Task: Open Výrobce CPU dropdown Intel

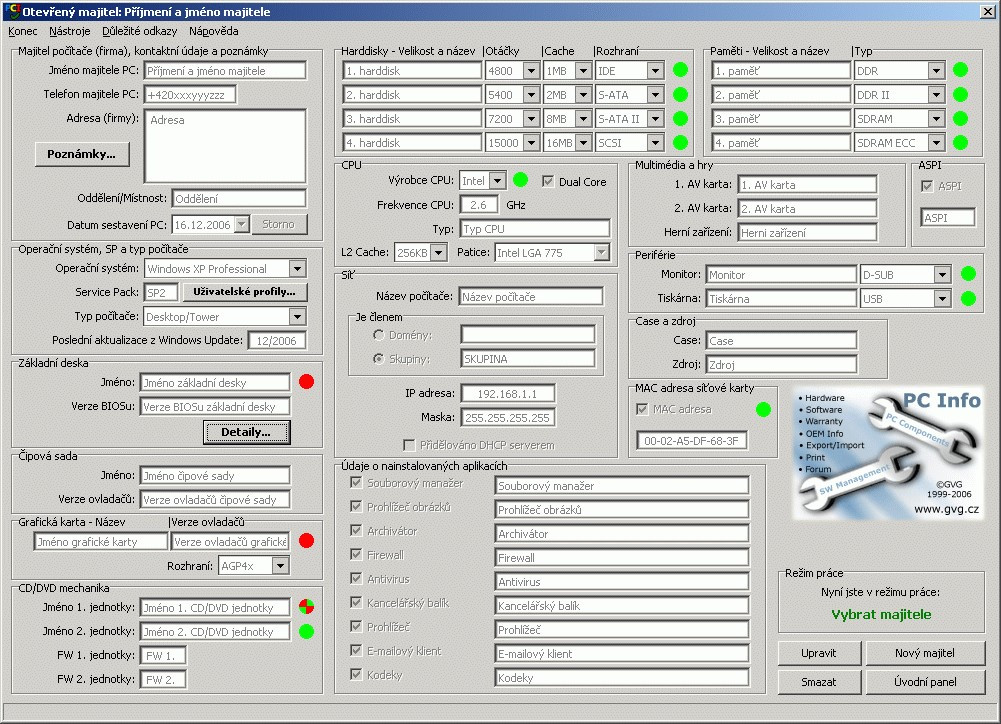Action: pyautogui.click(x=497, y=181)
